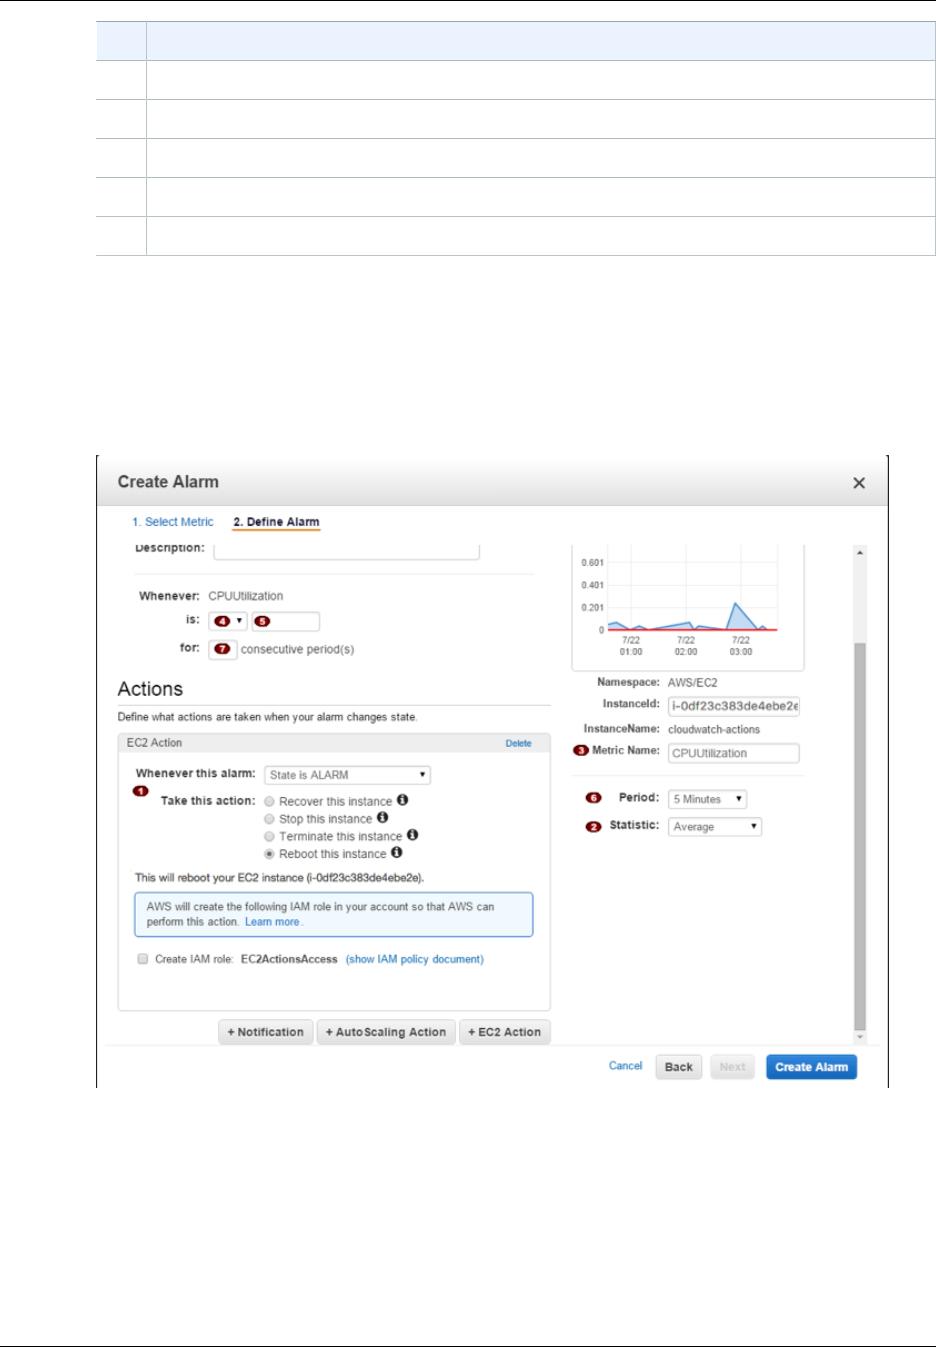Click the Create Alarm button

pos(811,1067)
